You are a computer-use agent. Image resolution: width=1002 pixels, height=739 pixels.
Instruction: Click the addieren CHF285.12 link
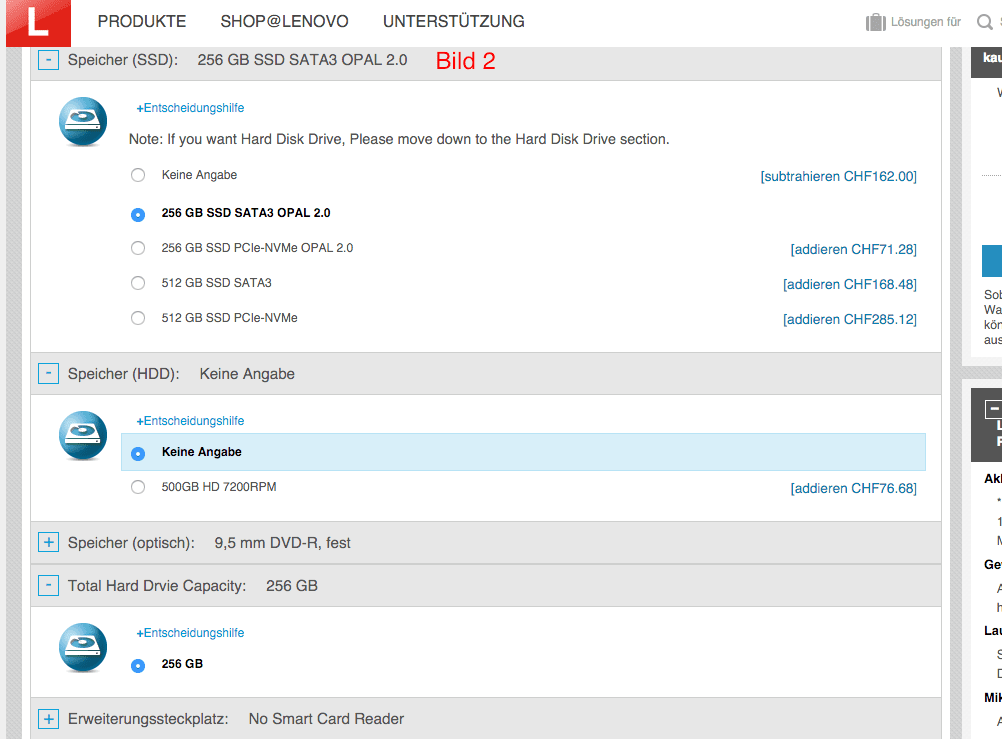click(850, 319)
